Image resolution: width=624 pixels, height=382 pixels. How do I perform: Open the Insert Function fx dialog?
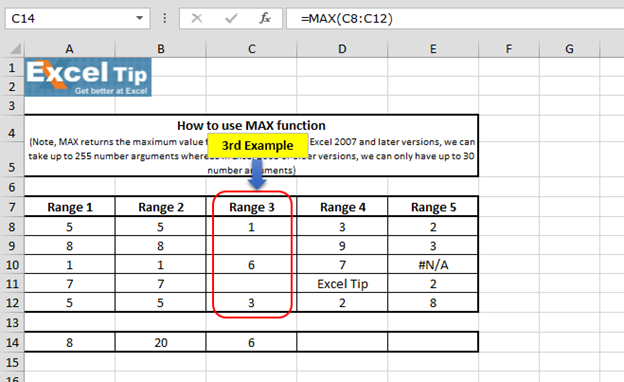click(x=265, y=18)
